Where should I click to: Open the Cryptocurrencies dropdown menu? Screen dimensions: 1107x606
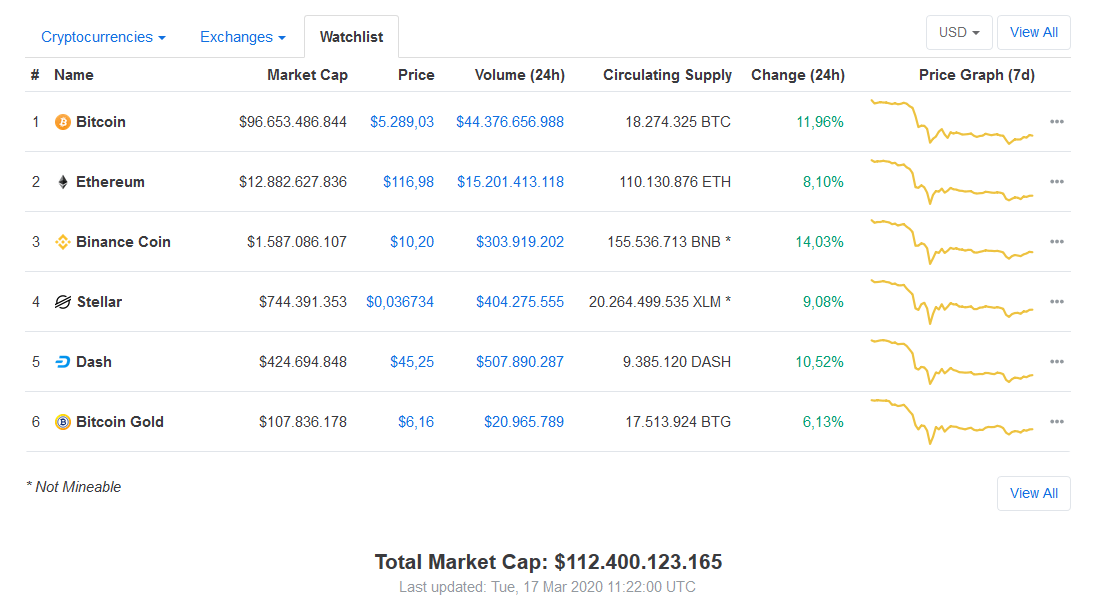pyautogui.click(x=103, y=37)
